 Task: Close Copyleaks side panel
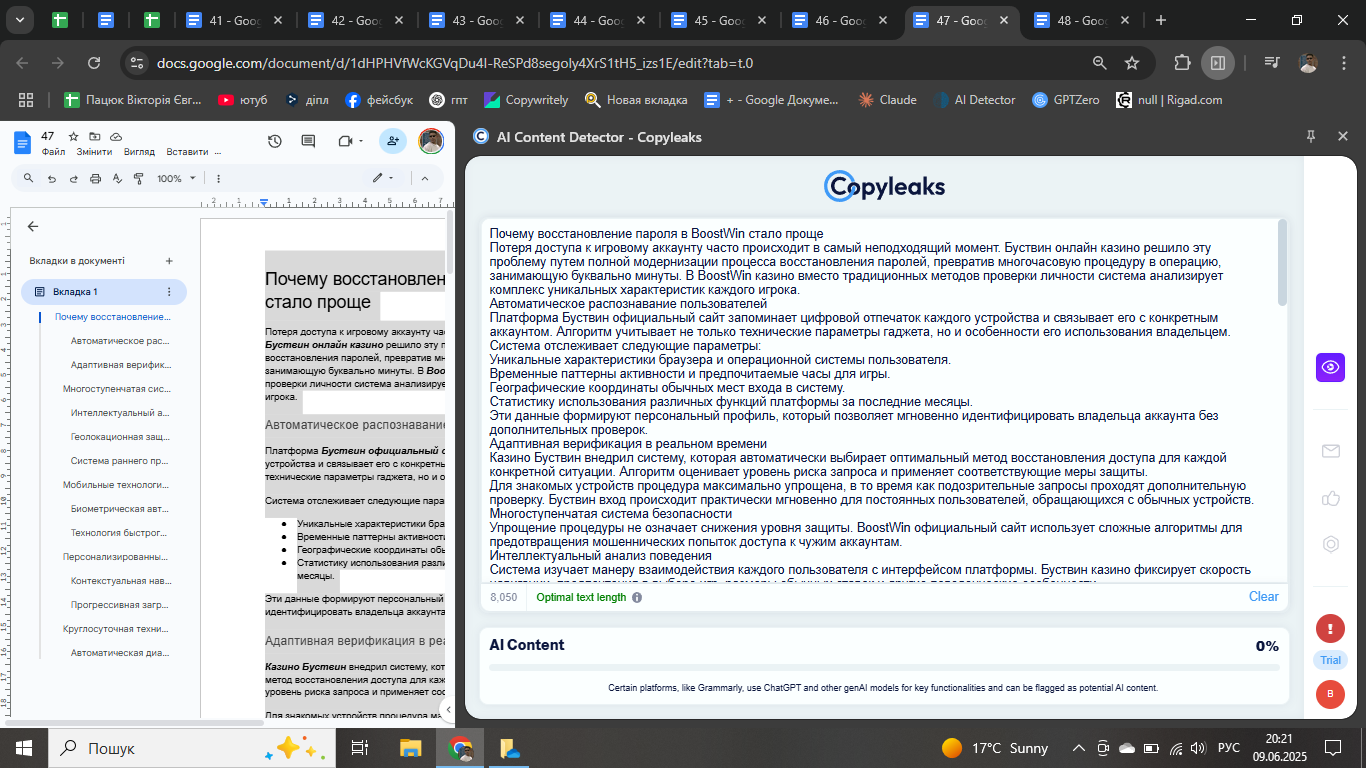point(1343,137)
